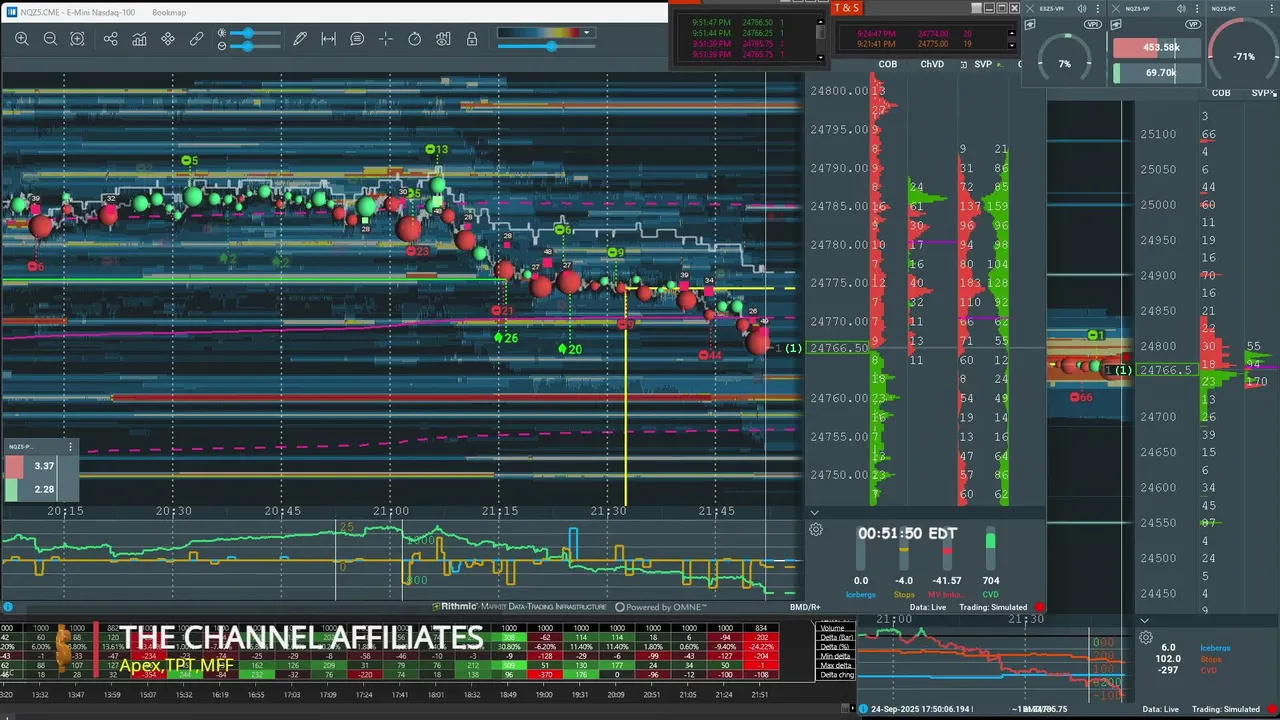The width and height of the screenshot is (1280, 720).
Task: Click the up arrow in T&S window
Action: click(1012, 33)
